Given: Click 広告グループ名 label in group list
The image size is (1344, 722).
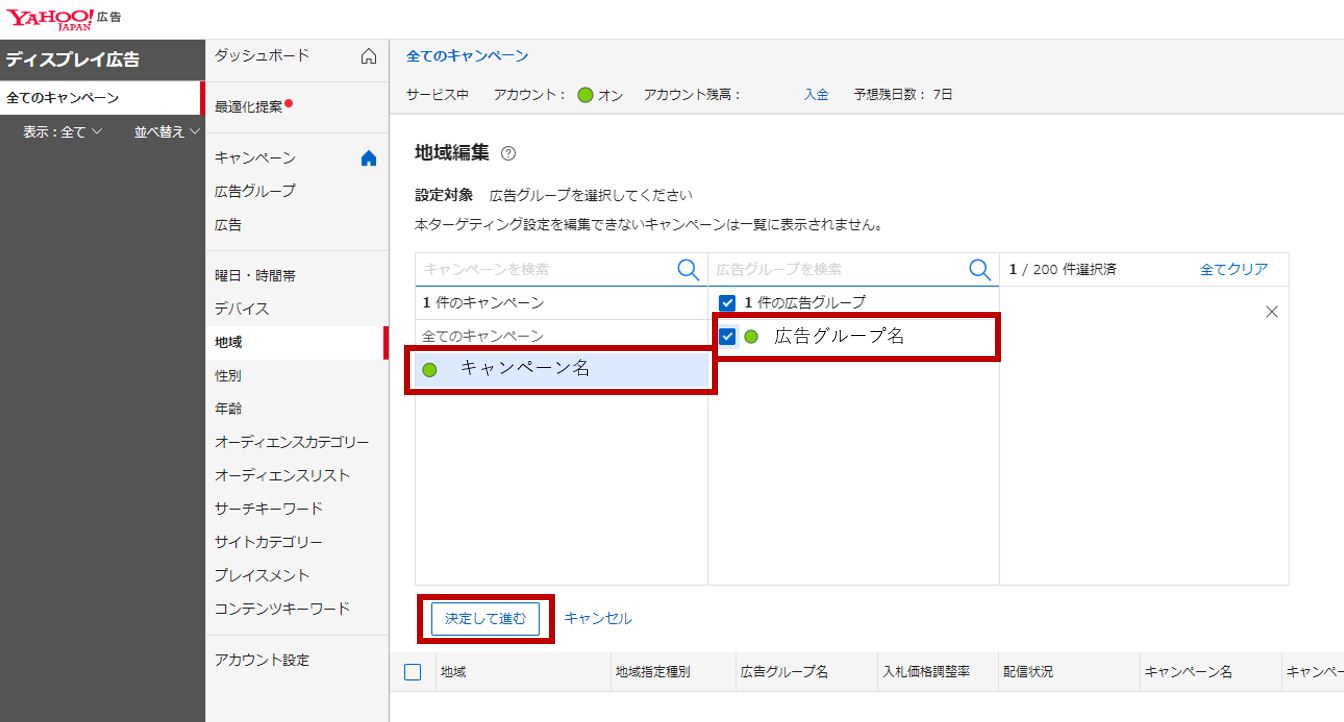Looking at the screenshot, I should coord(839,337).
